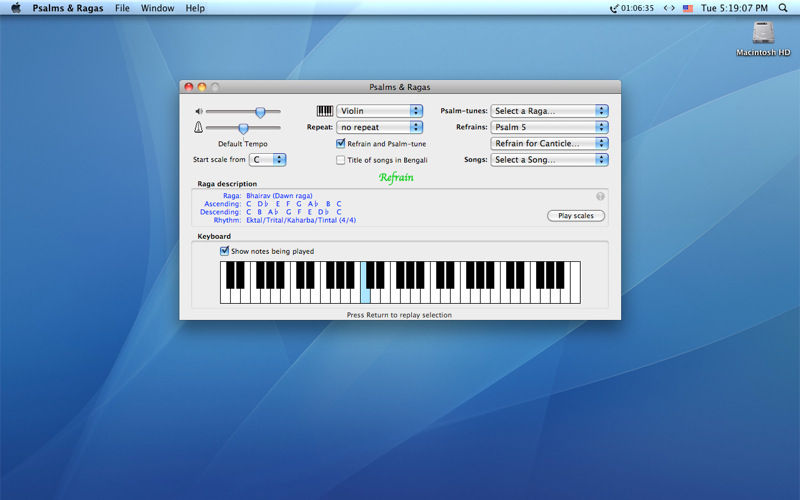Image resolution: width=800 pixels, height=500 pixels.
Task: Close the Psalms & Ragas window
Action: tap(189, 87)
